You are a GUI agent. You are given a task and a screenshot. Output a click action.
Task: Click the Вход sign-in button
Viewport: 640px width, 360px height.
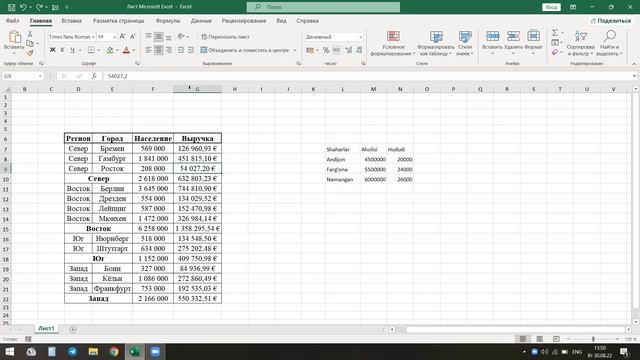point(551,7)
